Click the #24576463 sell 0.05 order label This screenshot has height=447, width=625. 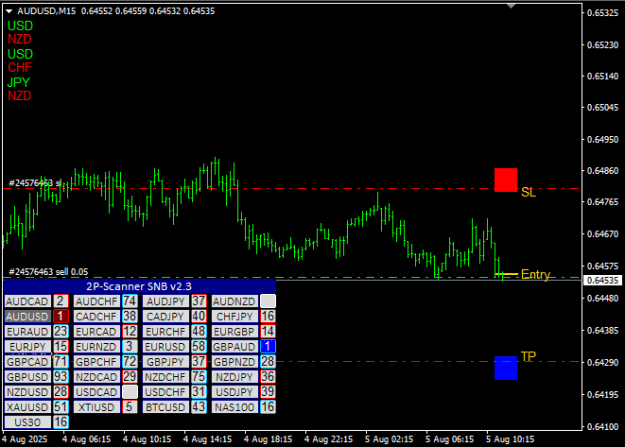(48, 272)
